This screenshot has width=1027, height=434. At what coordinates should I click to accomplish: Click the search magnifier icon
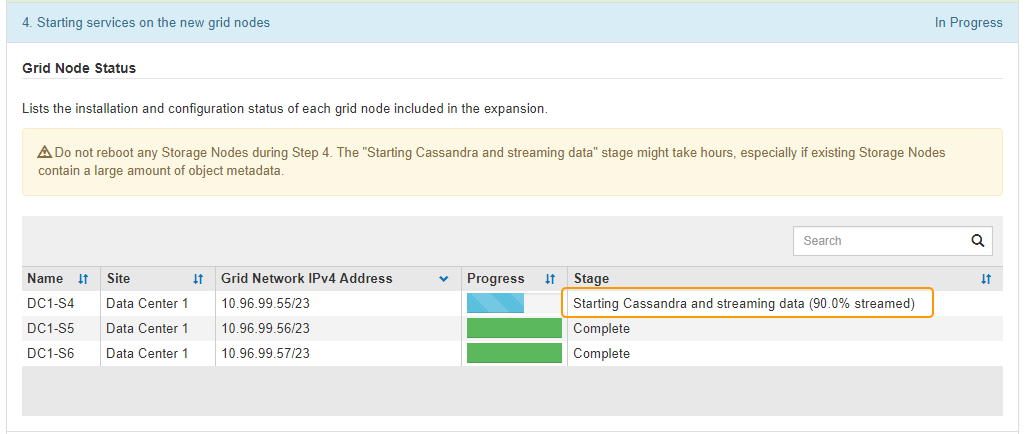tap(978, 241)
